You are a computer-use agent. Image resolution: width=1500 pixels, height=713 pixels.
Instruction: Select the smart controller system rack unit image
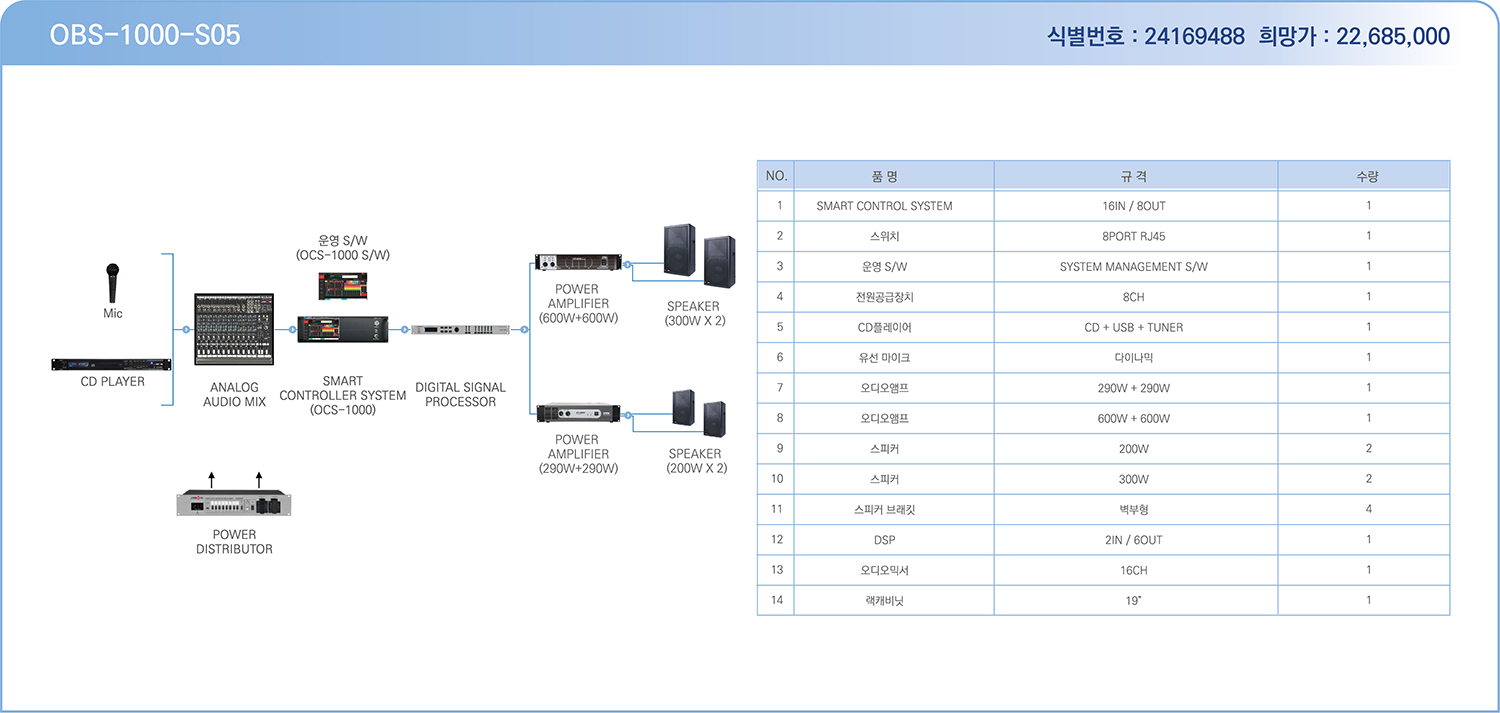click(x=343, y=329)
